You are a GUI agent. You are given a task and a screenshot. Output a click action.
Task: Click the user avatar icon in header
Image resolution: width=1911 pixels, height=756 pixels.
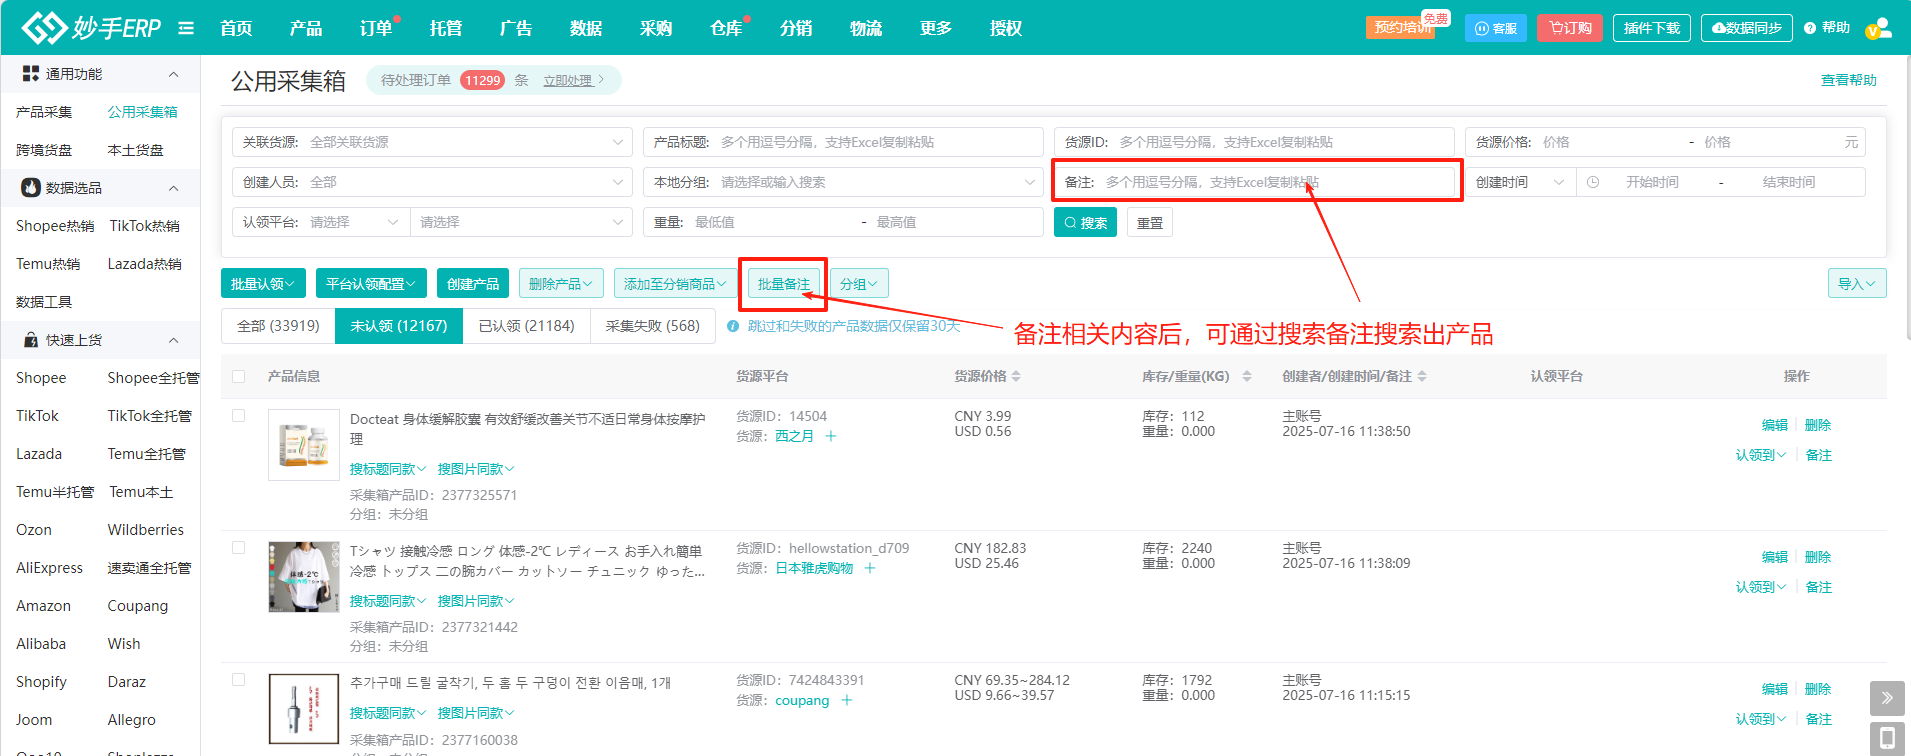point(1878,28)
